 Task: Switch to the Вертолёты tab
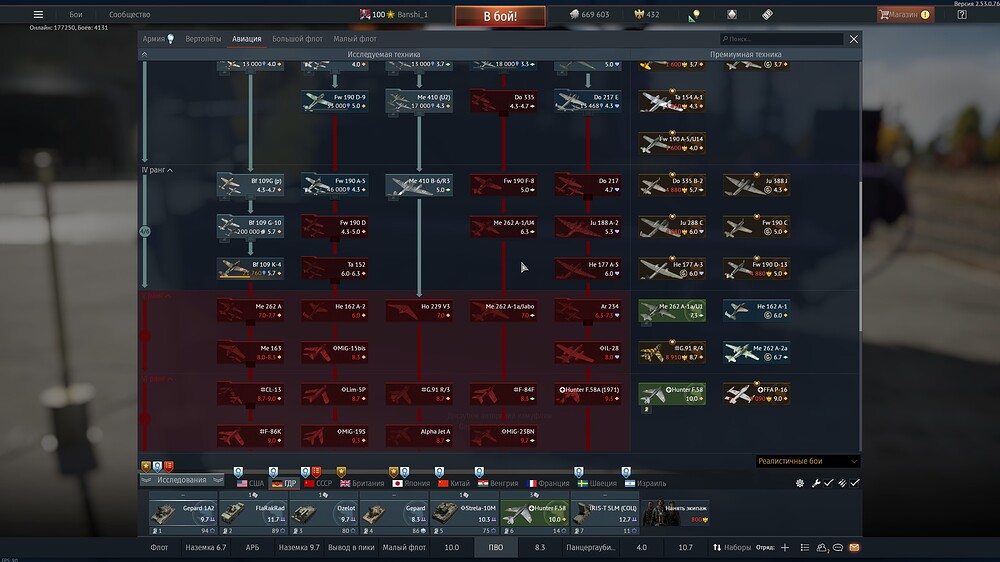click(203, 39)
